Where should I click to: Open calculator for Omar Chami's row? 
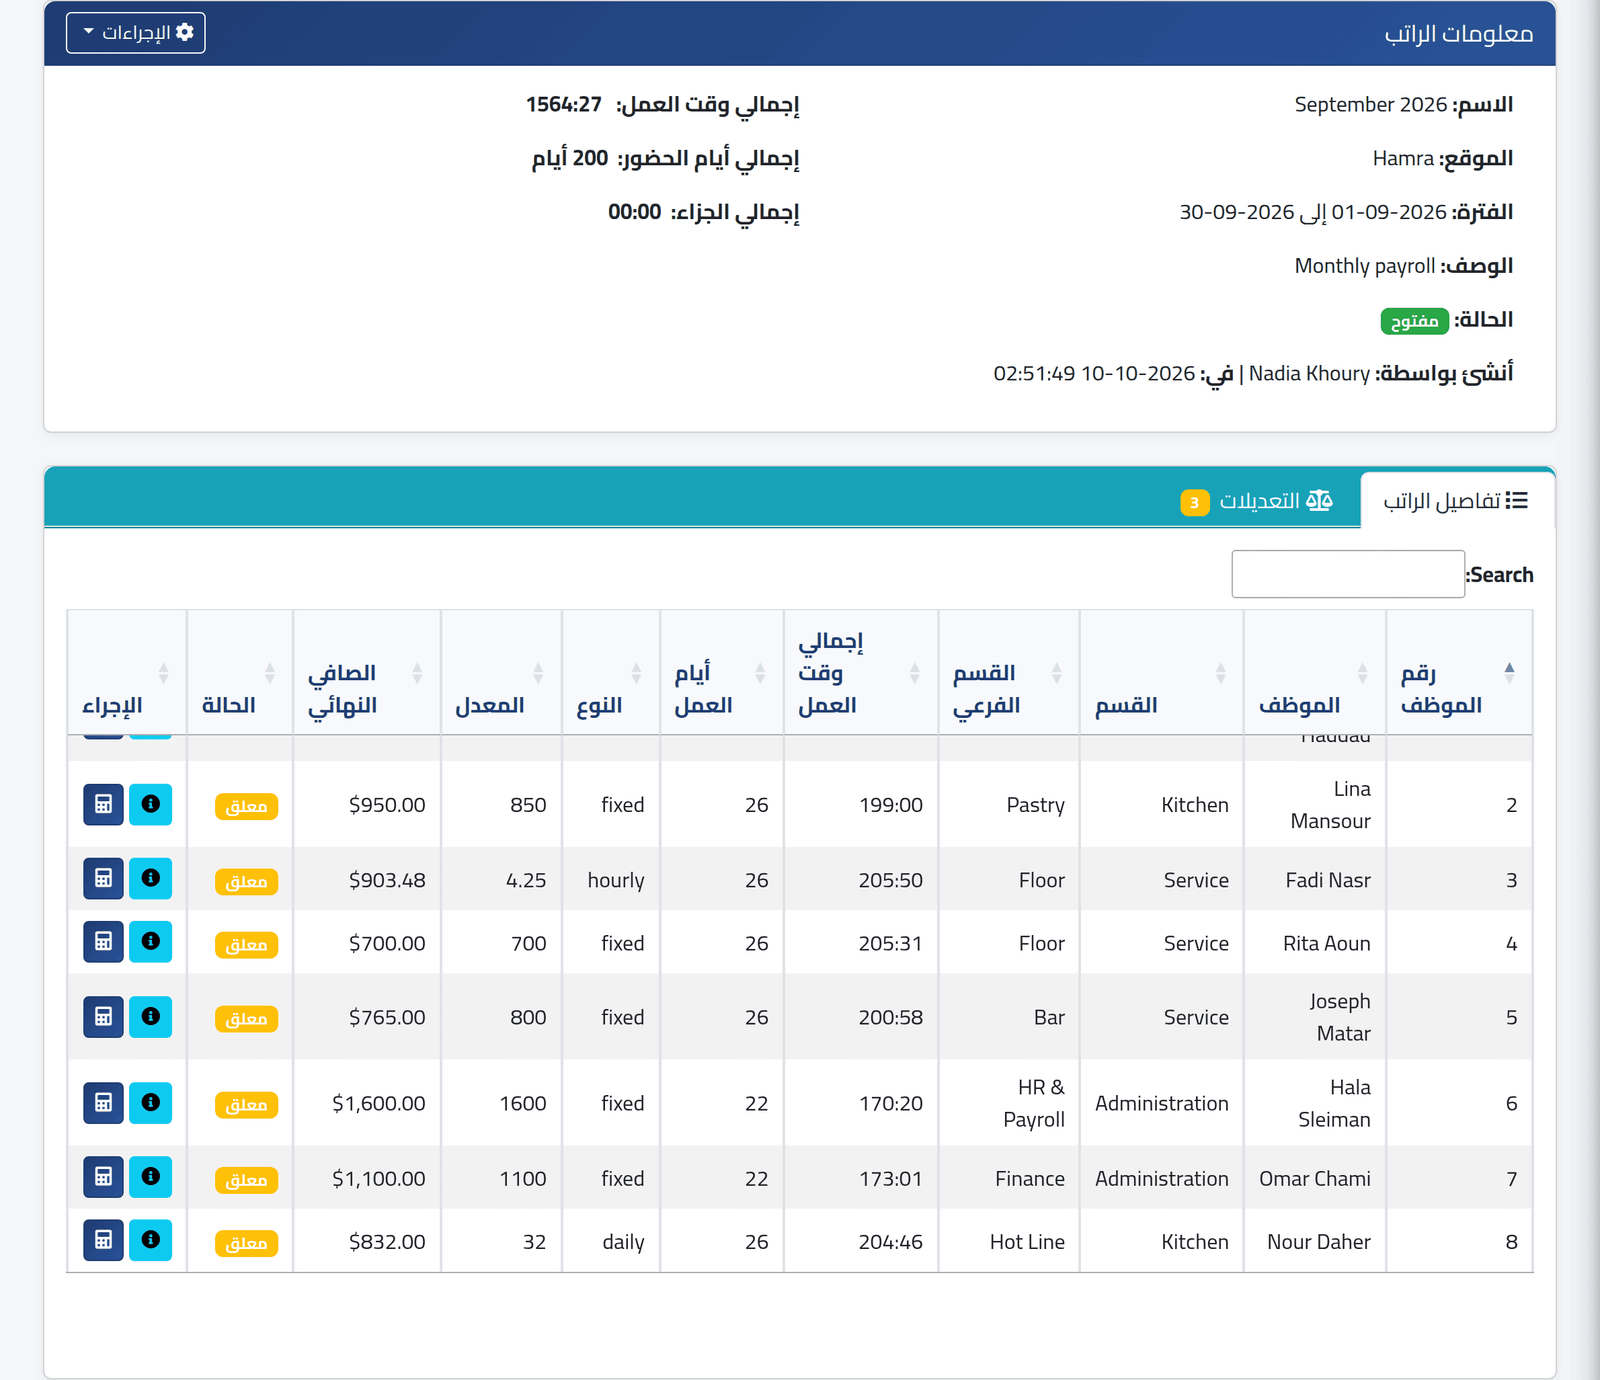click(103, 1177)
